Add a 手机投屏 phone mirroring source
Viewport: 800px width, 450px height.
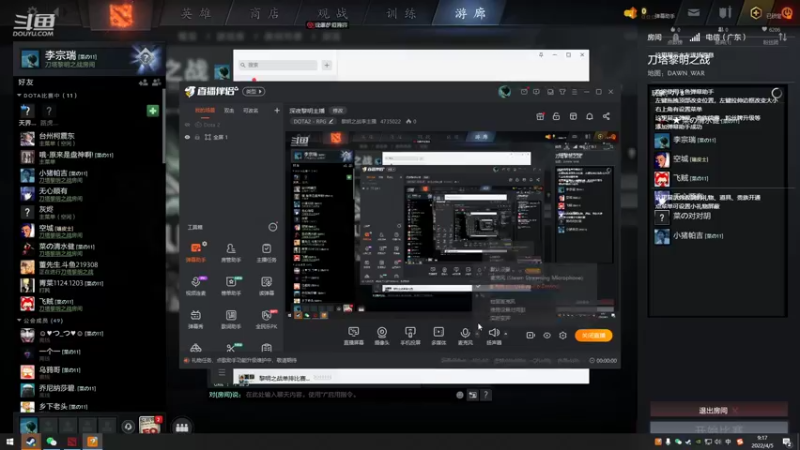pos(410,336)
